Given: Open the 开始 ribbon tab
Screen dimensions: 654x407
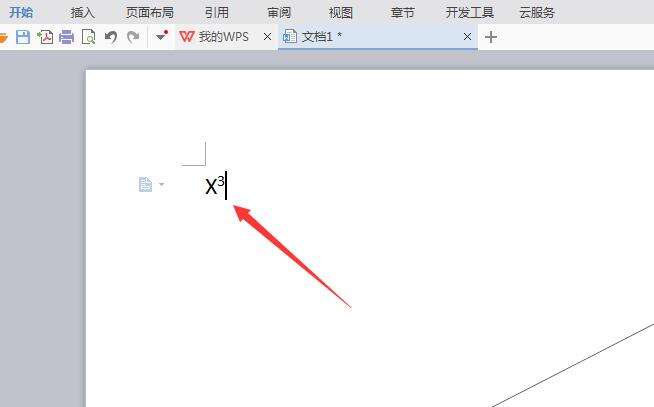Looking at the screenshot, I should coord(21,13).
